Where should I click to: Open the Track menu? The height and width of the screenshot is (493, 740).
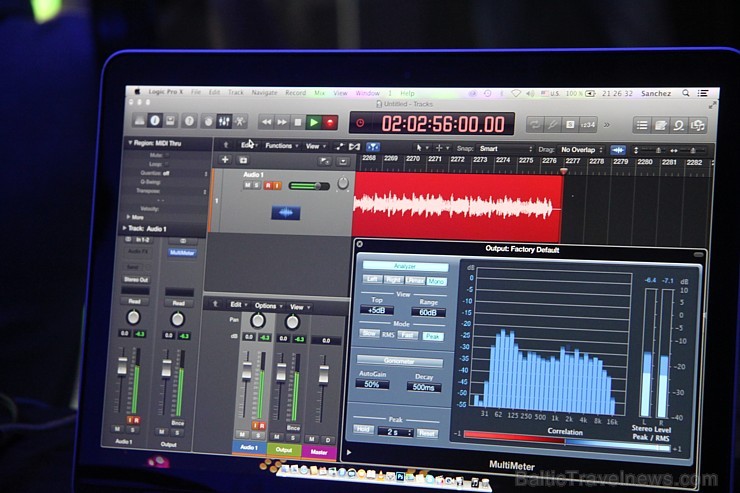click(235, 92)
